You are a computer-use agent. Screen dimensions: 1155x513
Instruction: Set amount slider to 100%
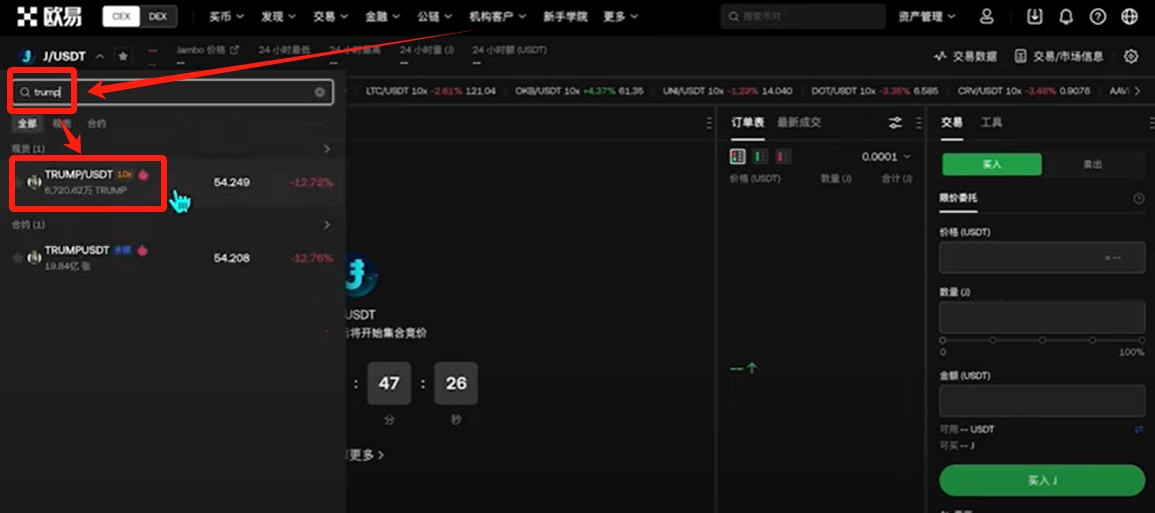click(x=1141, y=341)
